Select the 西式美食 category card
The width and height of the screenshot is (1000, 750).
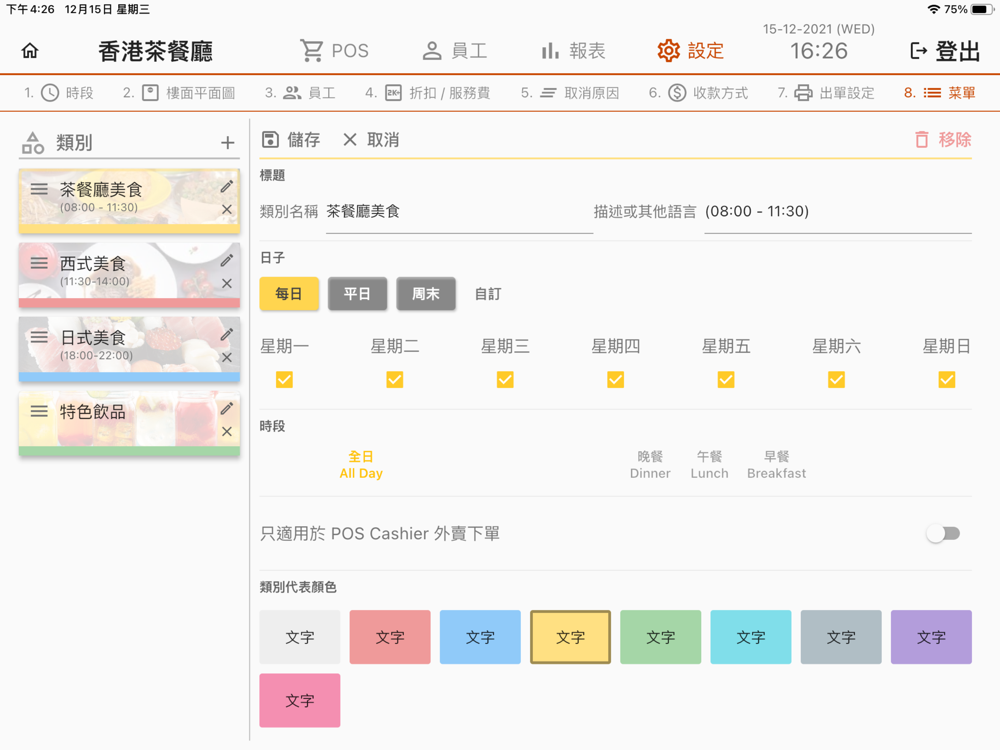pos(129,275)
